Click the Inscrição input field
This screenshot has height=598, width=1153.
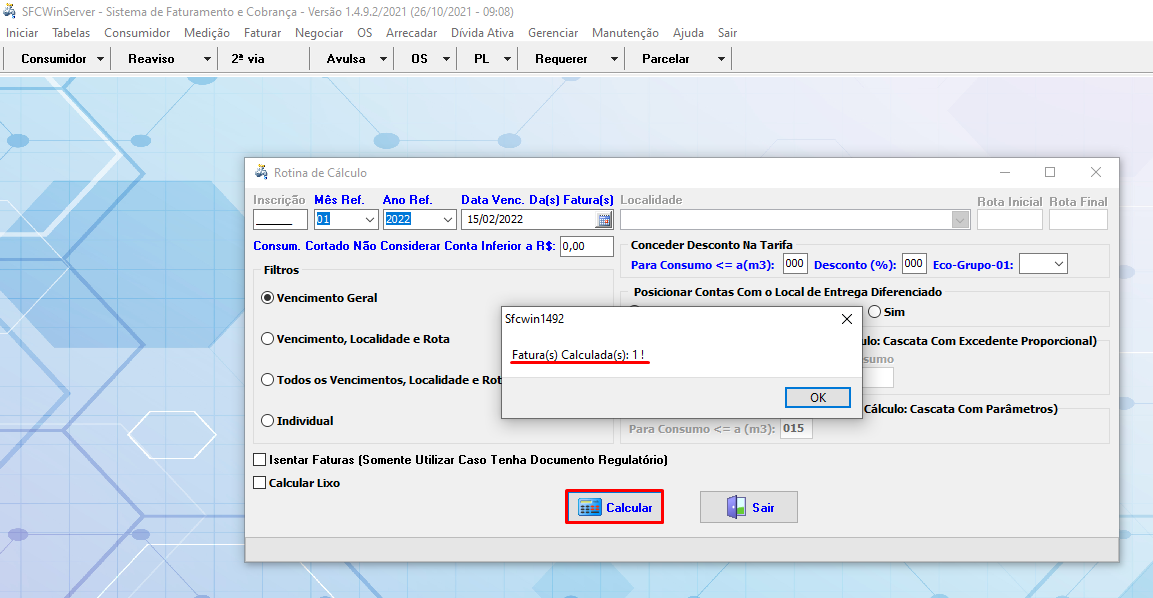(x=280, y=220)
